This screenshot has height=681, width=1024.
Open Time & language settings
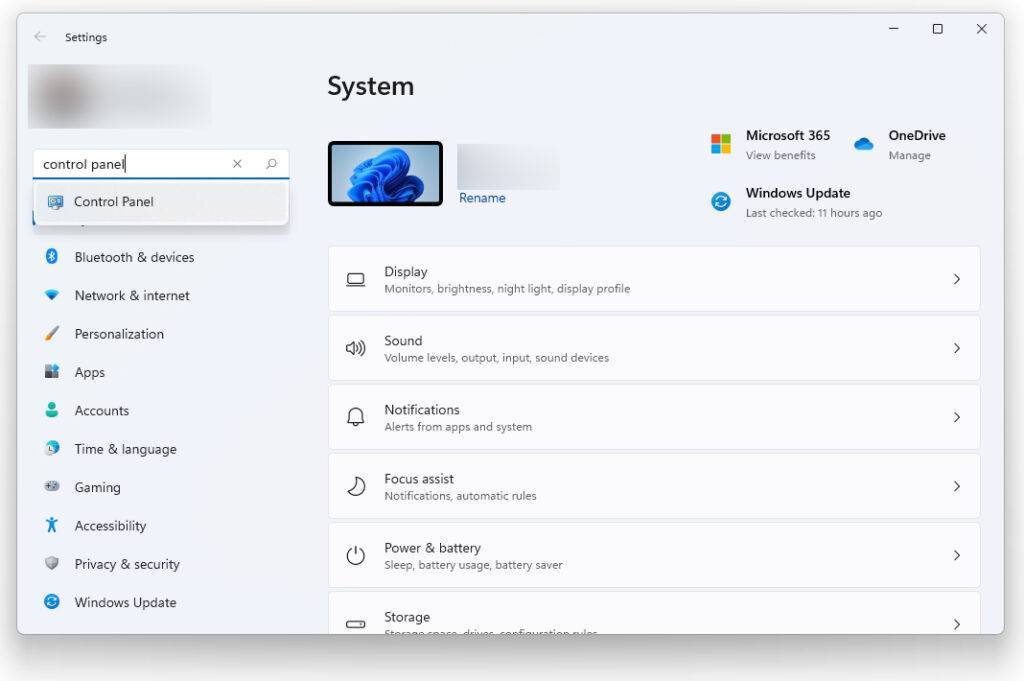tap(161, 449)
